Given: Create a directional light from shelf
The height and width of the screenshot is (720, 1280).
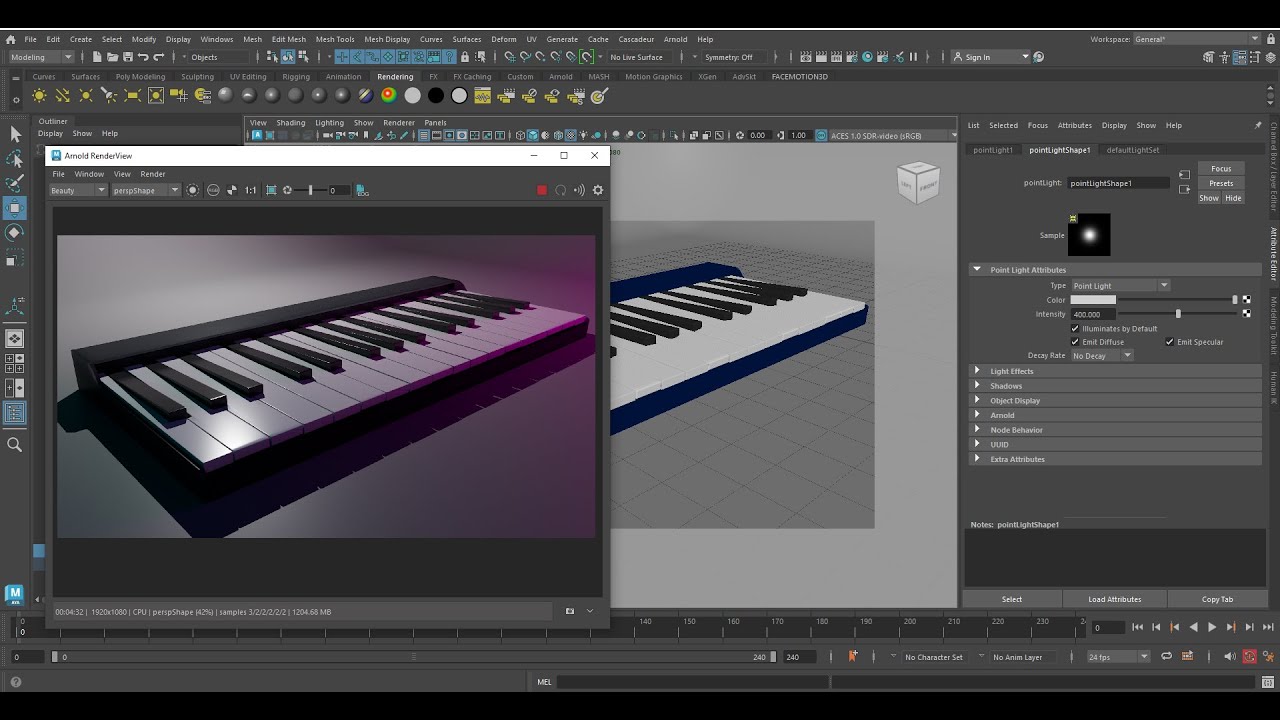Looking at the screenshot, I should coord(62,96).
